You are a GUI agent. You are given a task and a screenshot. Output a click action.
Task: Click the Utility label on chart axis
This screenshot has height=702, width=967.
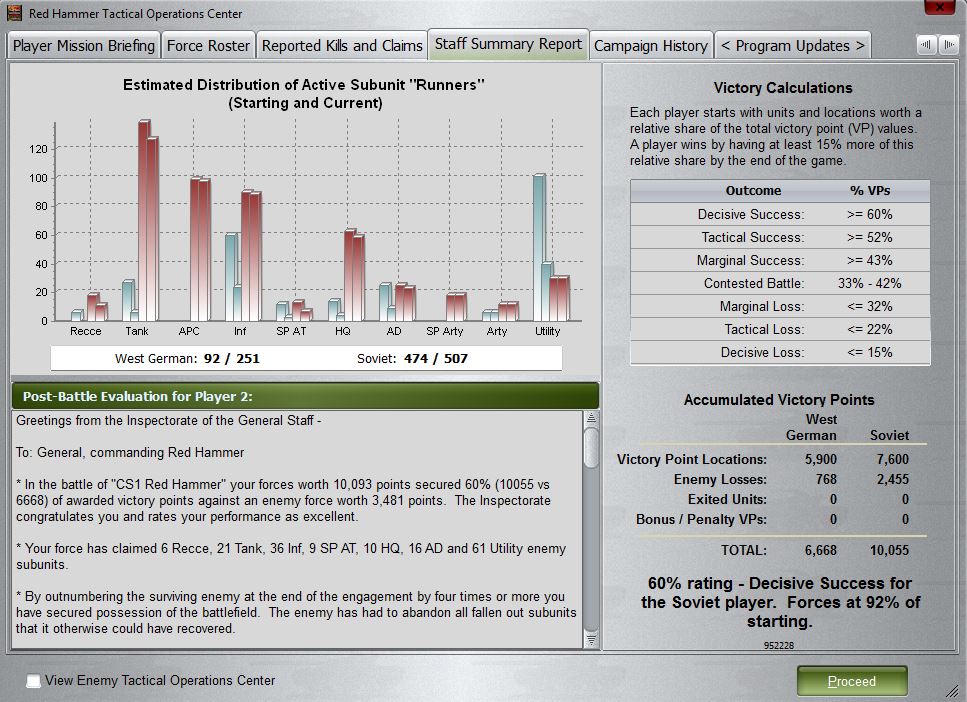[x=548, y=331]
